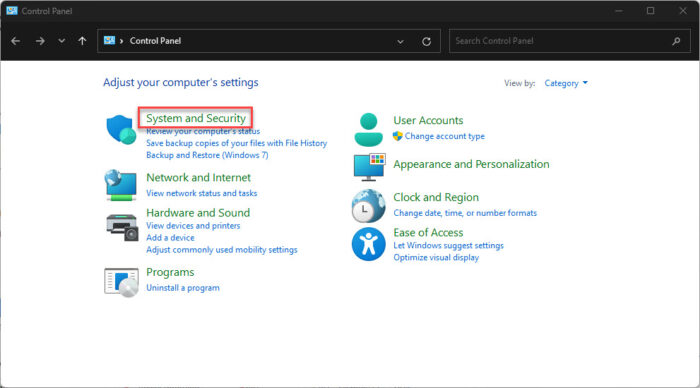Refresh the Control Panel view
This screenshot has height=388, width=700.
click(426, 41)
